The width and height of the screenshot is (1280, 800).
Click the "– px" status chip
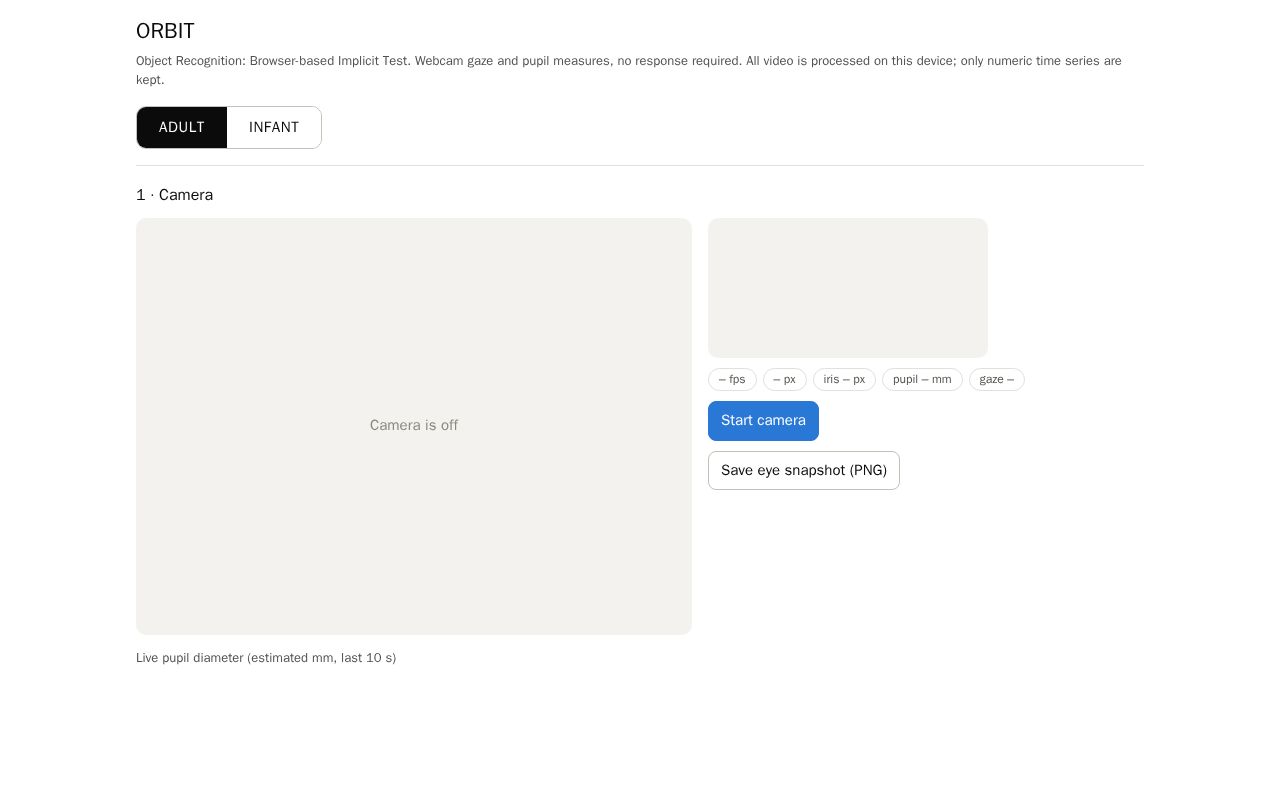(785, 379)
